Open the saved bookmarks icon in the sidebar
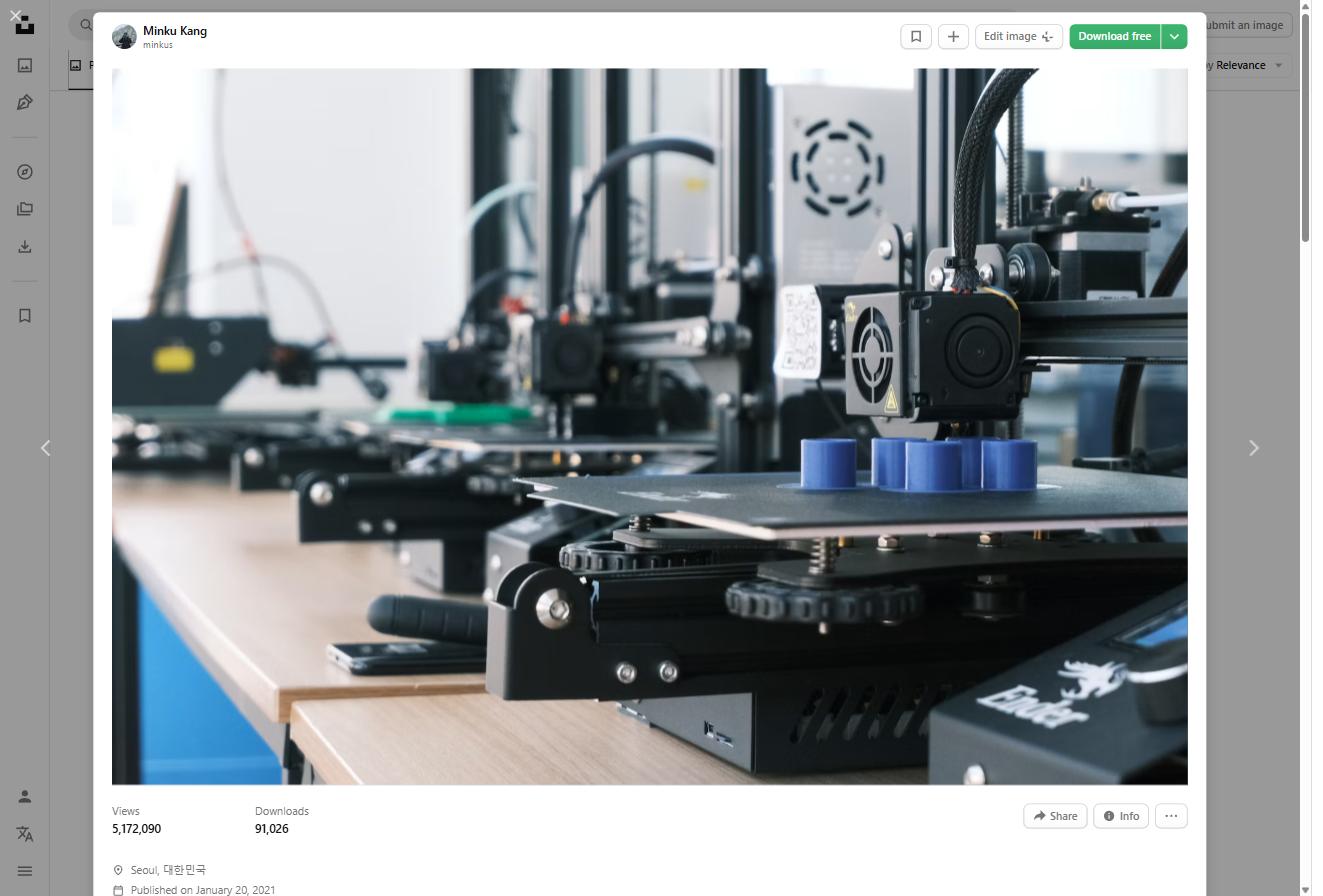The width and height of the screenshot is (1323, 896). tap(25, 316)
